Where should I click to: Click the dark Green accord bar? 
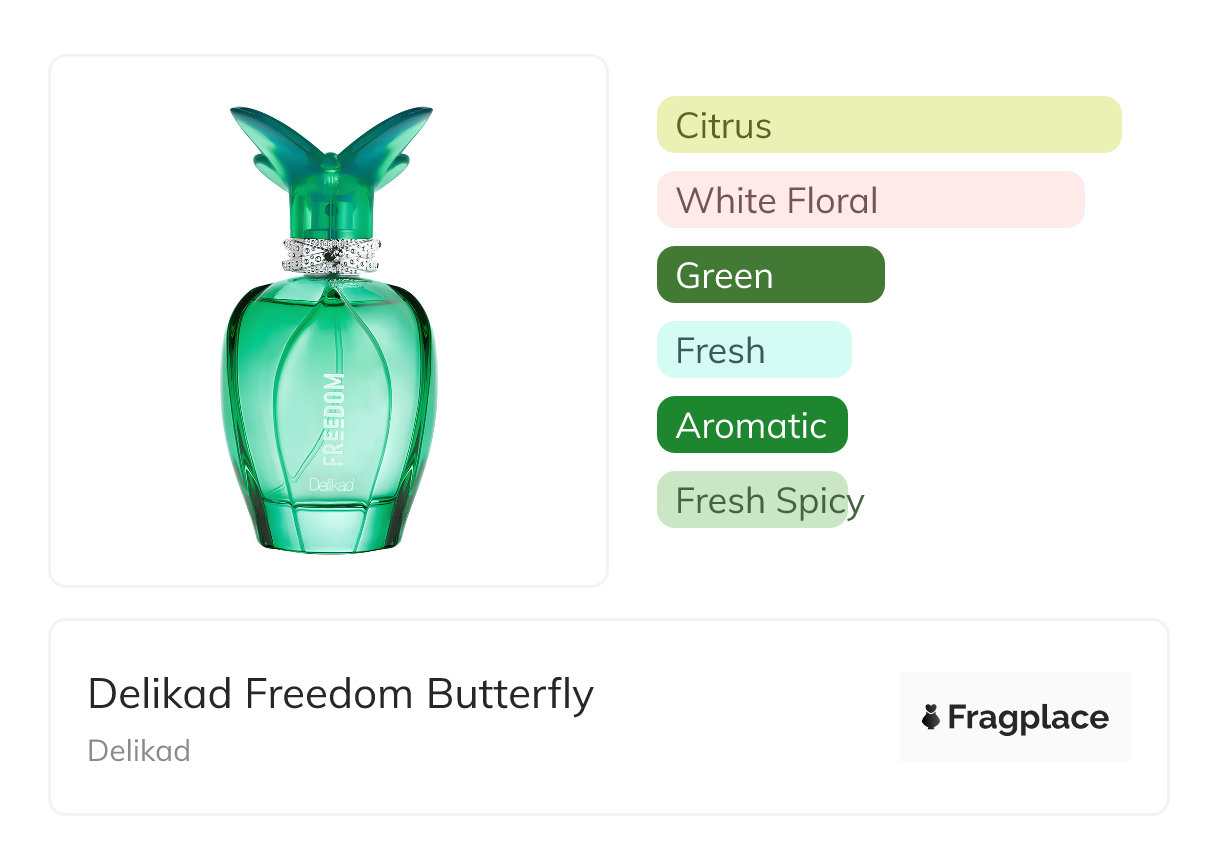pos(770,275)
